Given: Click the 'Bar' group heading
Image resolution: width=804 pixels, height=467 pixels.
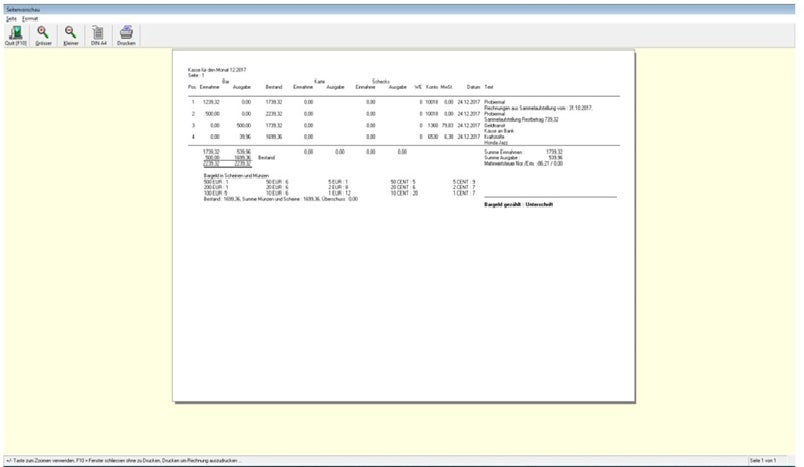Looking at the screenshot, I should [226, 82].
